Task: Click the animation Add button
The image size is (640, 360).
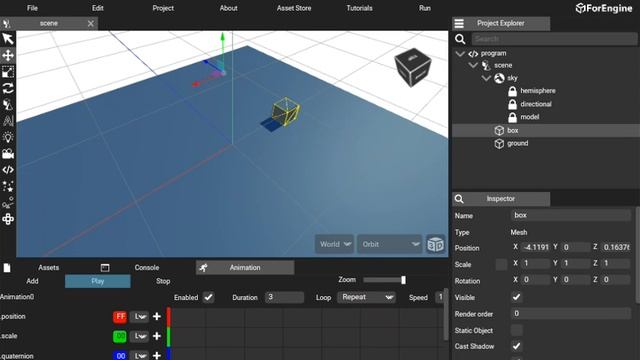Action: click(32, 281)
